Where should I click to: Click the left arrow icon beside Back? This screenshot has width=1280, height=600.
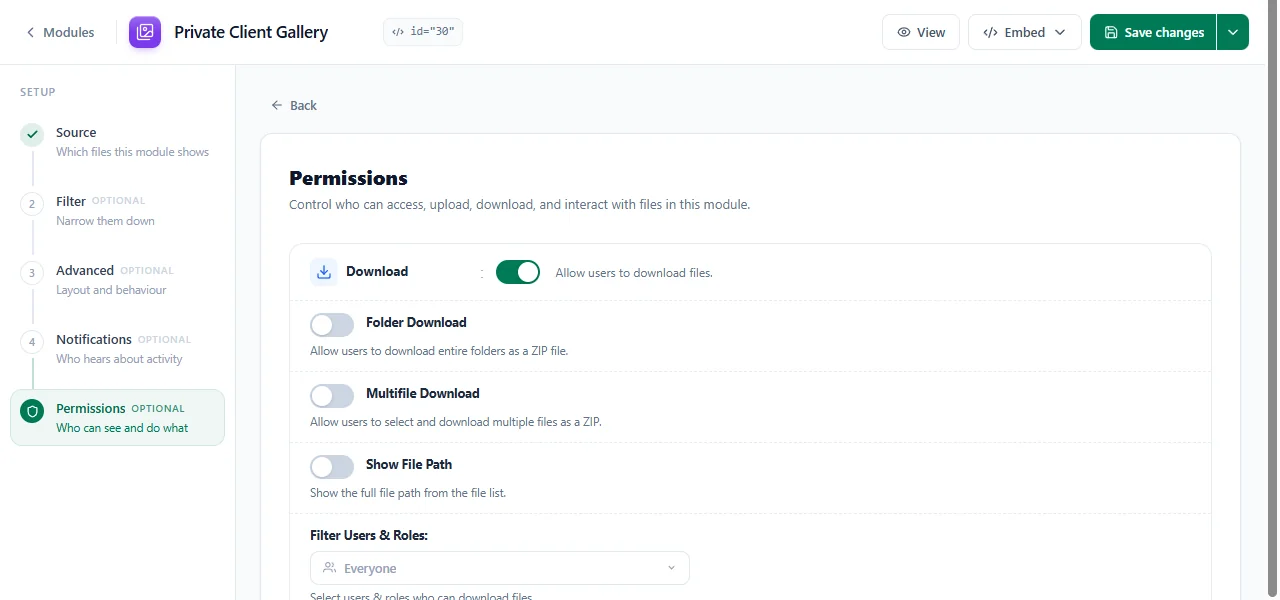point(277,105)
